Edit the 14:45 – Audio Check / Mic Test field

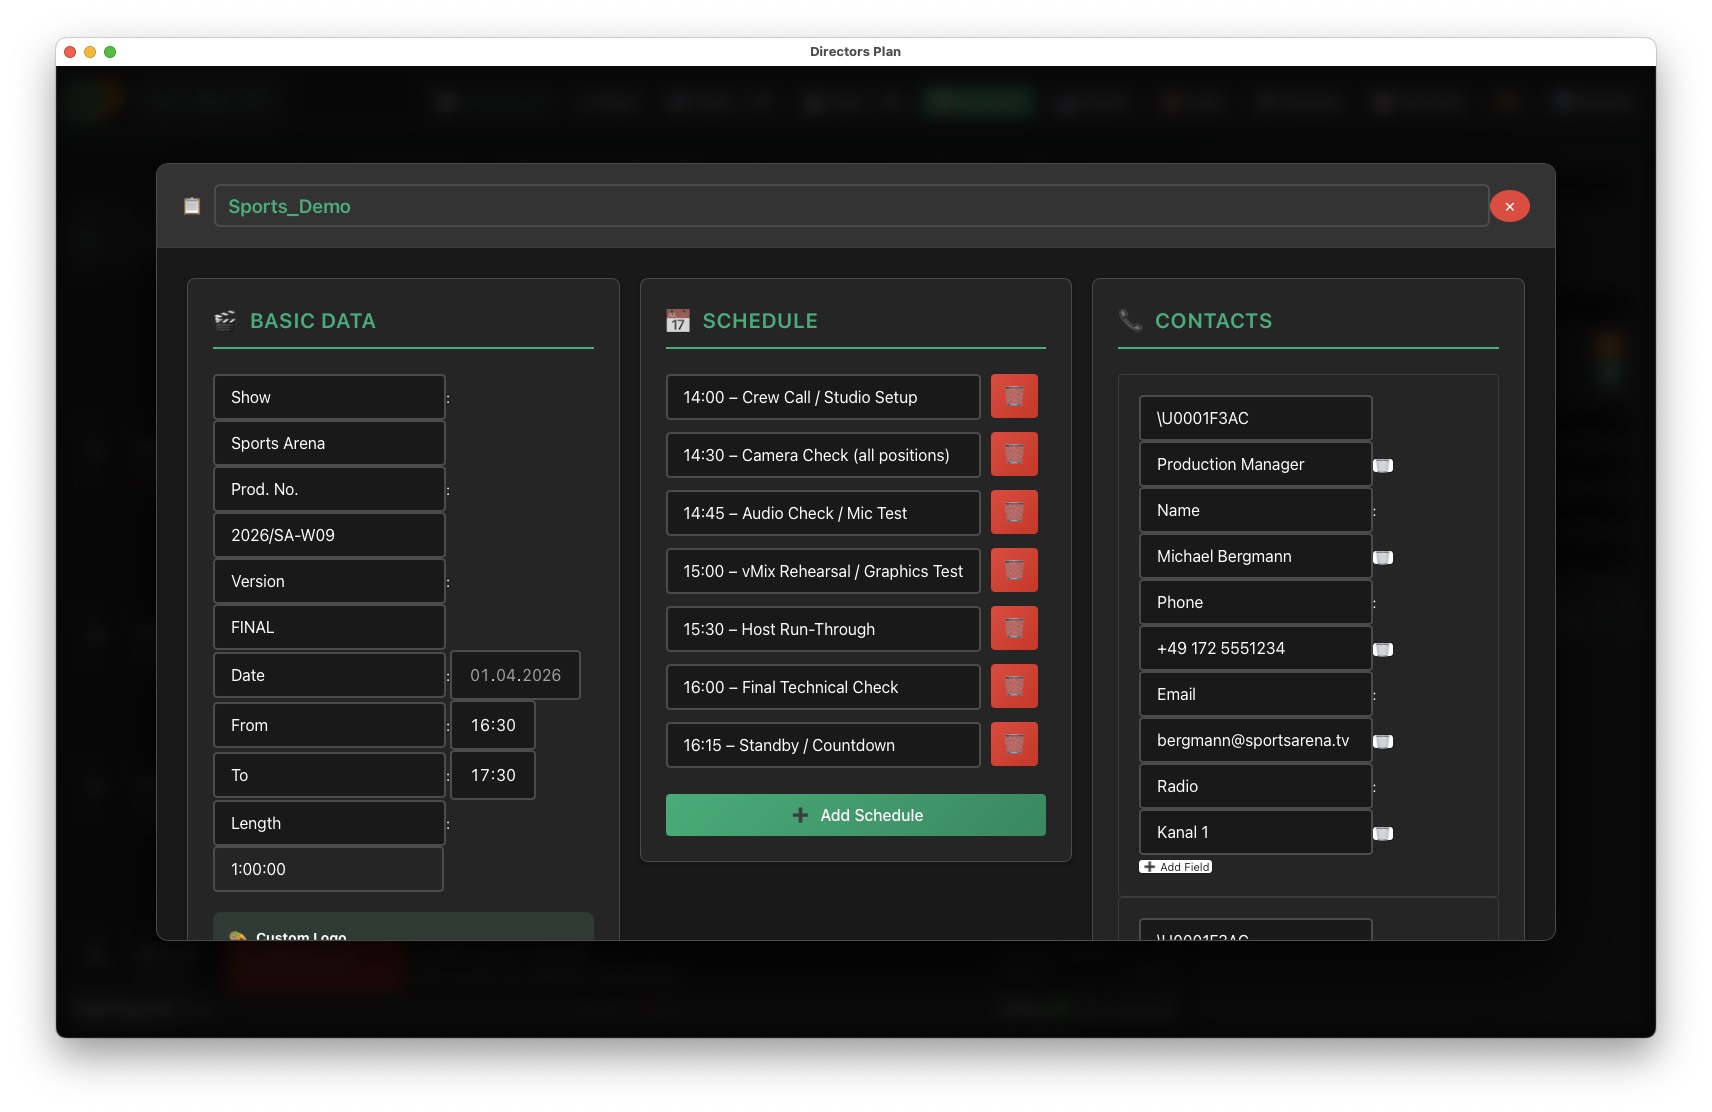[823, 513]
